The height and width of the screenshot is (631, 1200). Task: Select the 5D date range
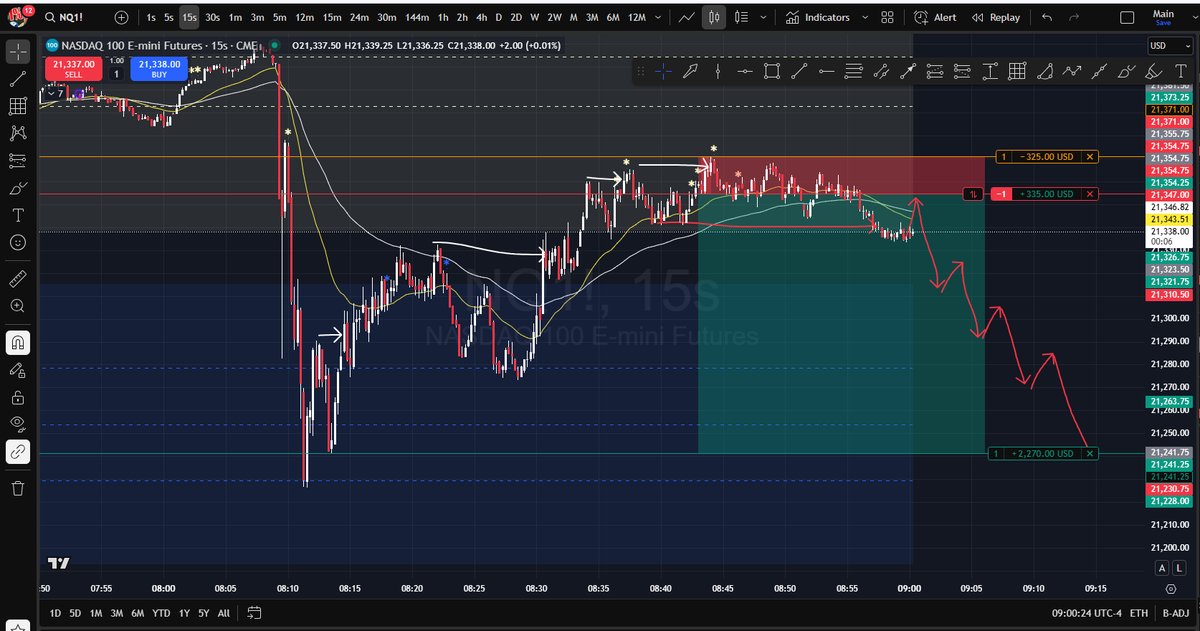click(75, 613)
